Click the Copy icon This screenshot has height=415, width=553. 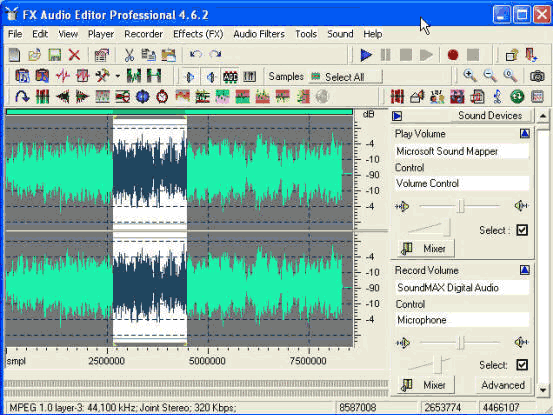(148, 55)
